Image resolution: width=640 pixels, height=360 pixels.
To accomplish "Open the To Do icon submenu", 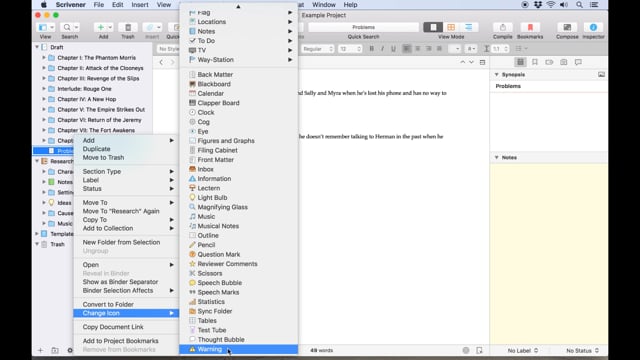I will pyautogui.click(x=238, y=41).
